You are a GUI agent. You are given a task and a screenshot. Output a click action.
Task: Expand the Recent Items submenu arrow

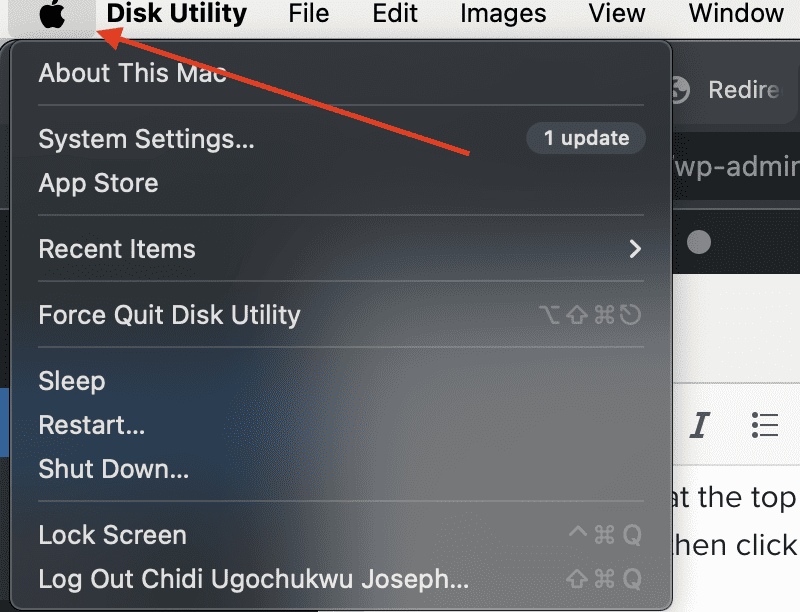tap(635, 249)
